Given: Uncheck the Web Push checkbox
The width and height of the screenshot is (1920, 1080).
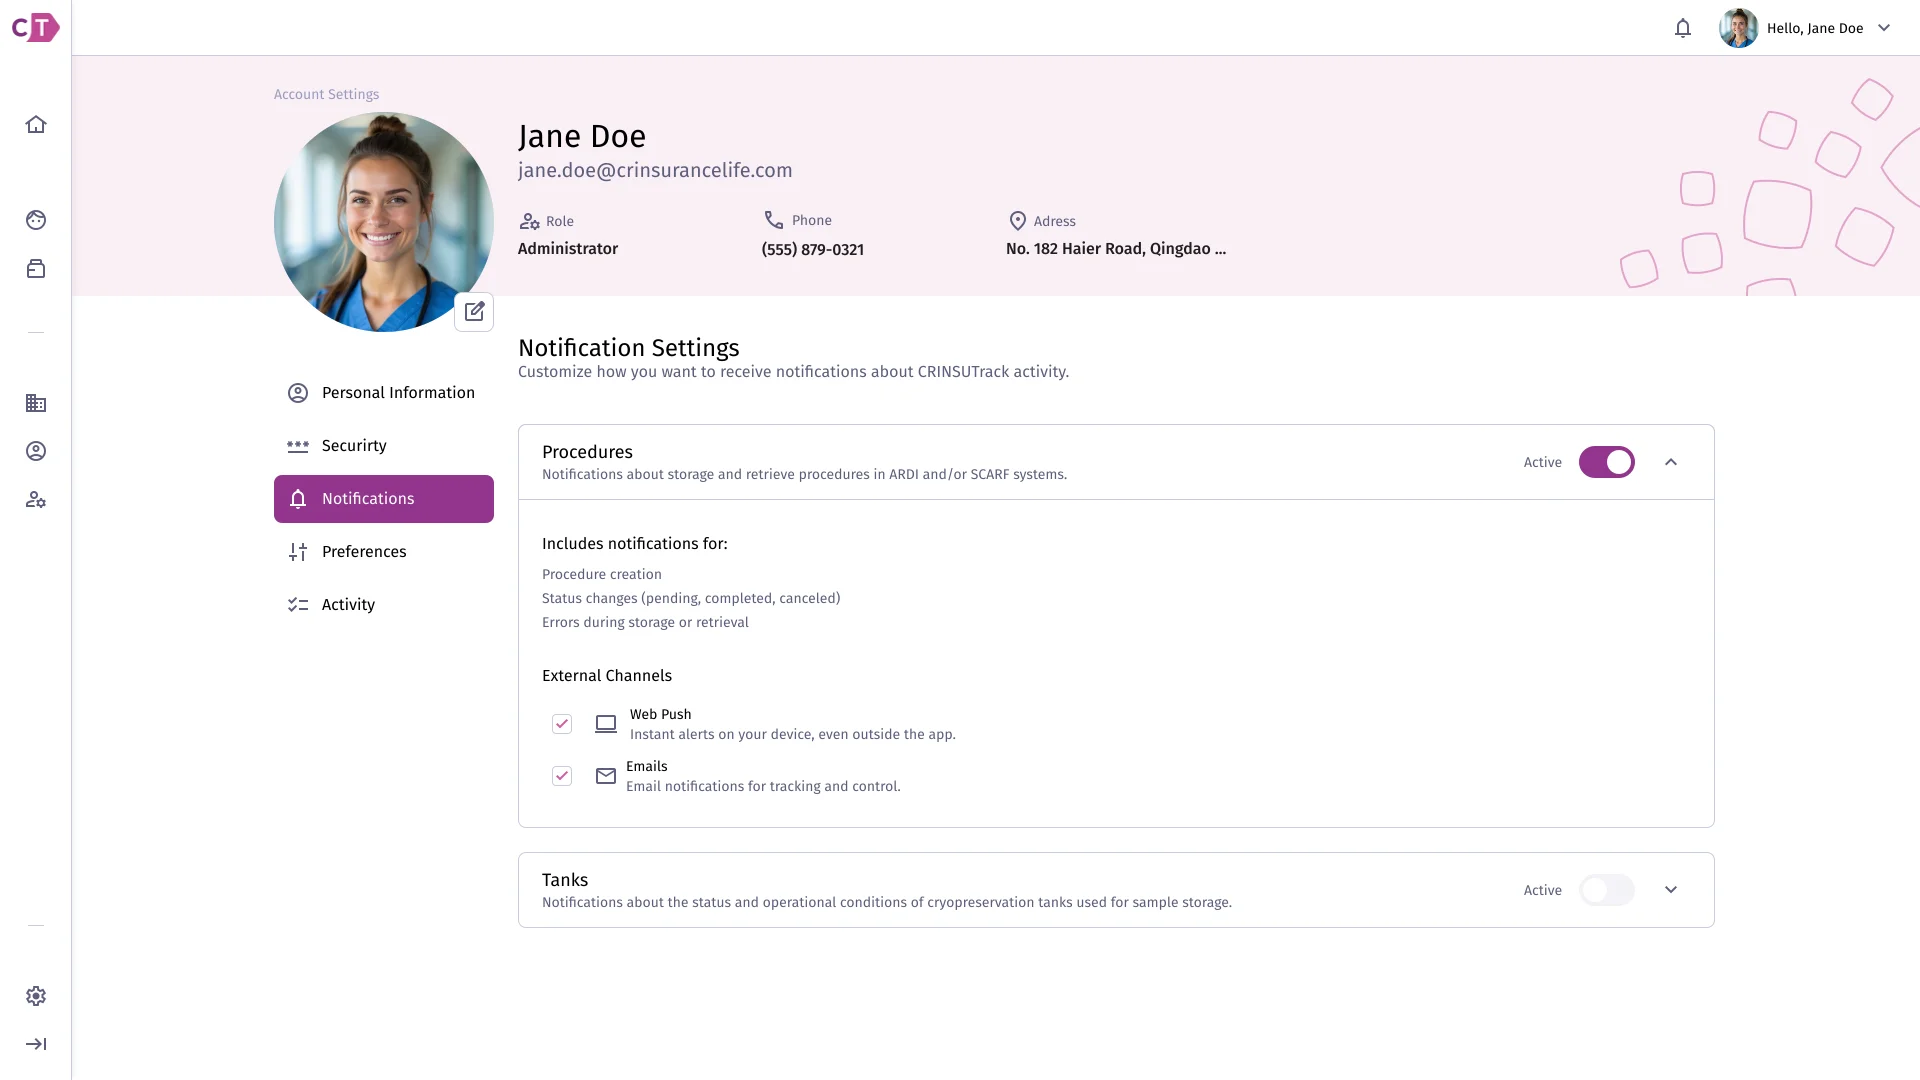Looking at the screenshot, I should coord(562,724).
